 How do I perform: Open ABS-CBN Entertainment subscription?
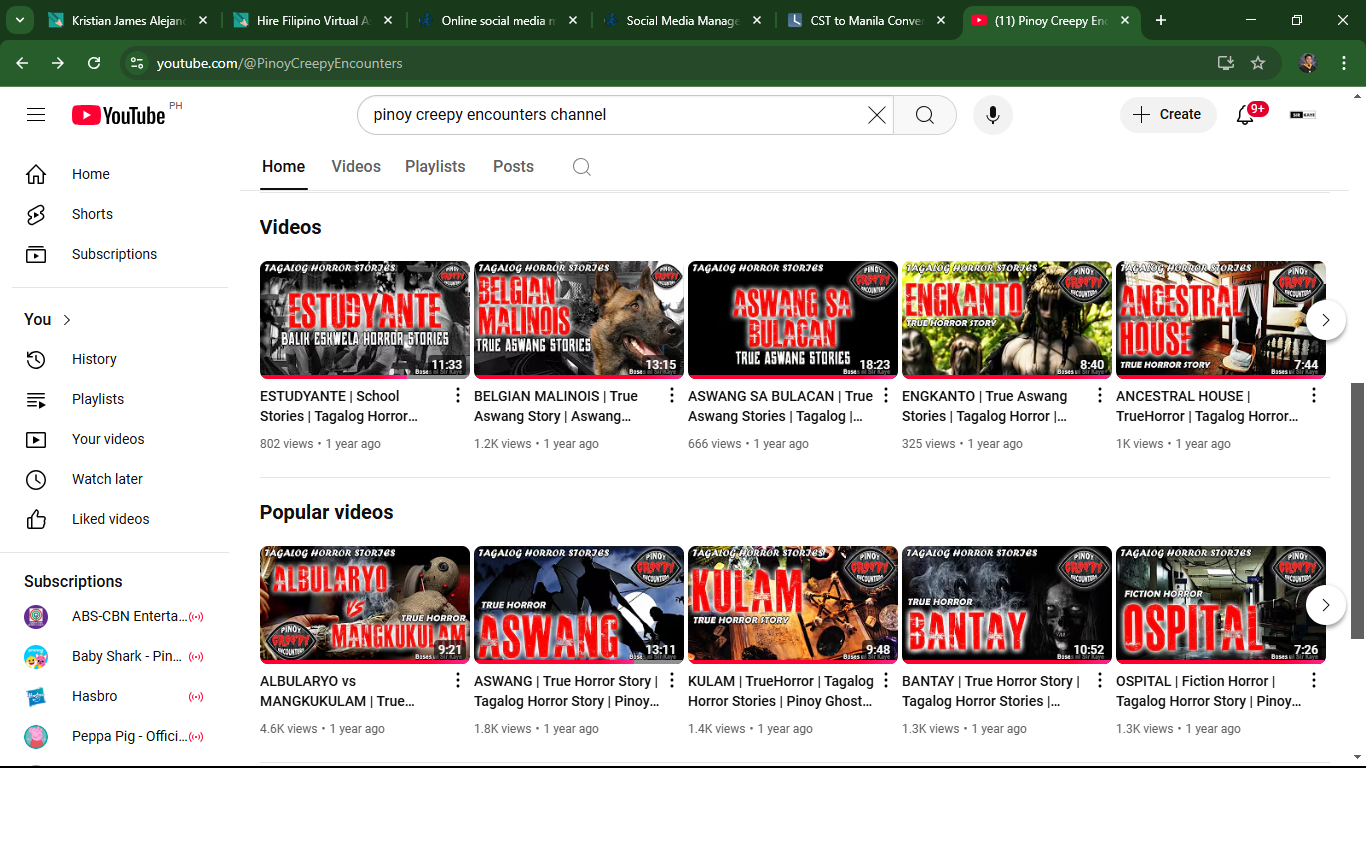pos(120,616)
